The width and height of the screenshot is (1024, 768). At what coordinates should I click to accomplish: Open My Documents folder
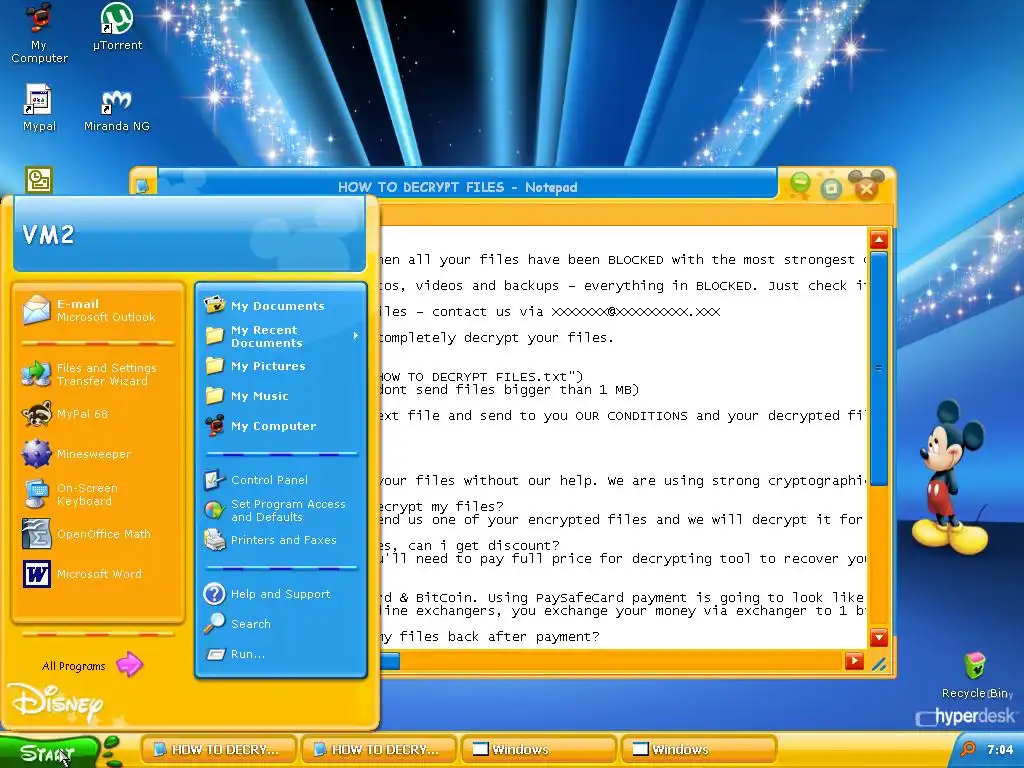pos(280,306)
